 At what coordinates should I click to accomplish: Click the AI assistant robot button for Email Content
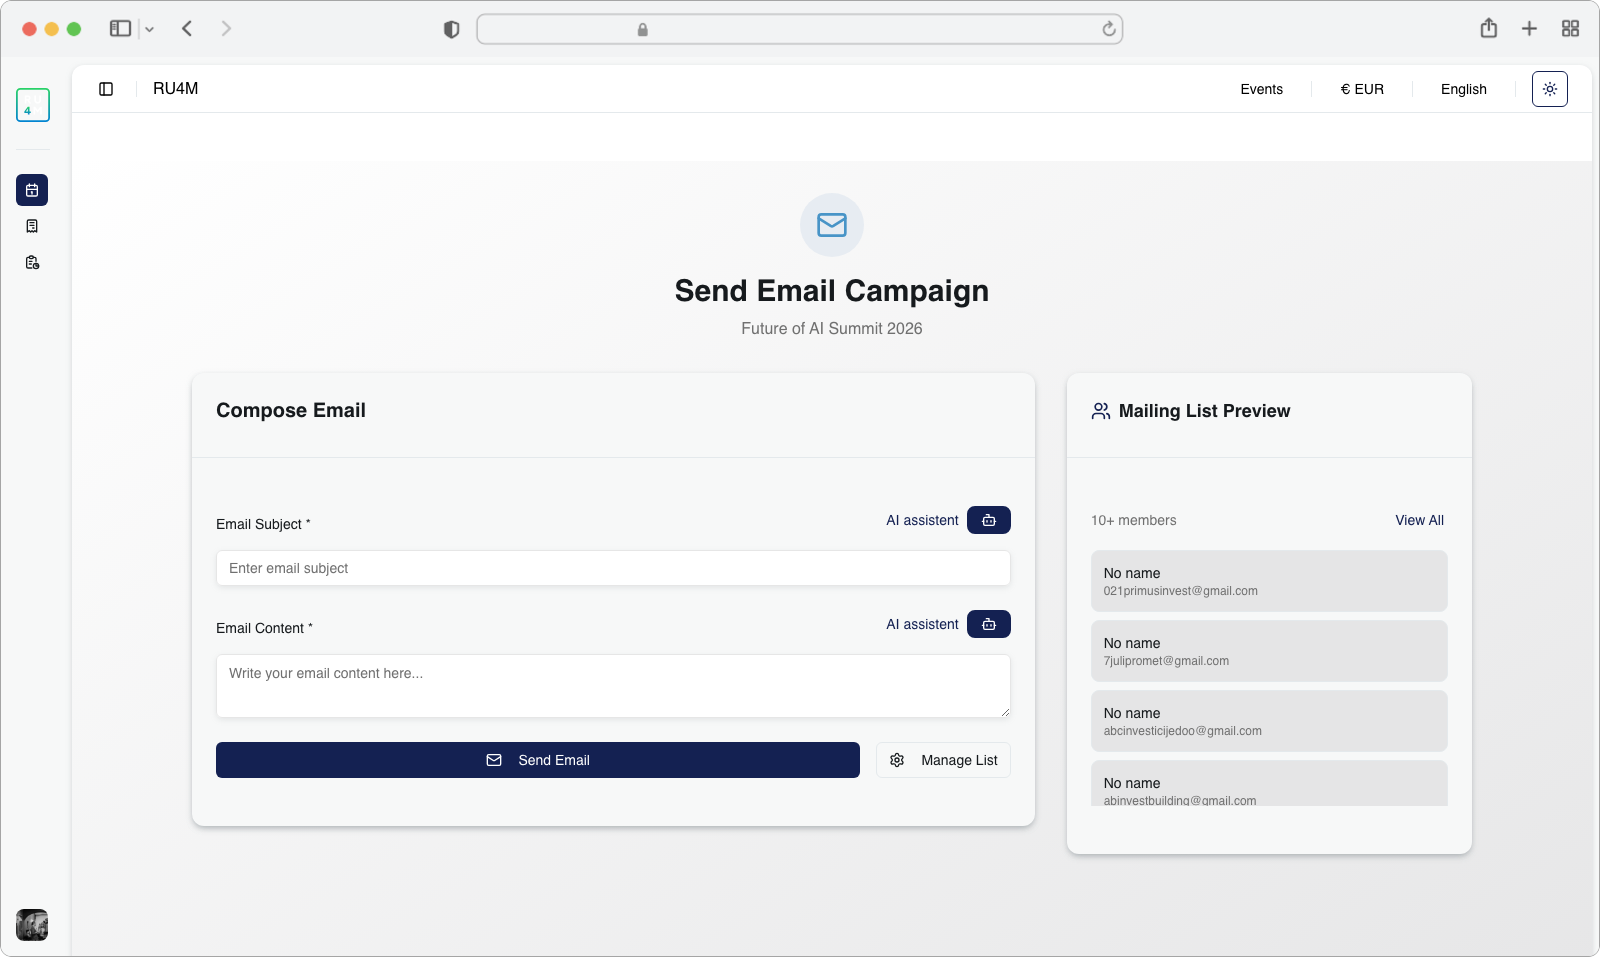click(x=988, y=624)
